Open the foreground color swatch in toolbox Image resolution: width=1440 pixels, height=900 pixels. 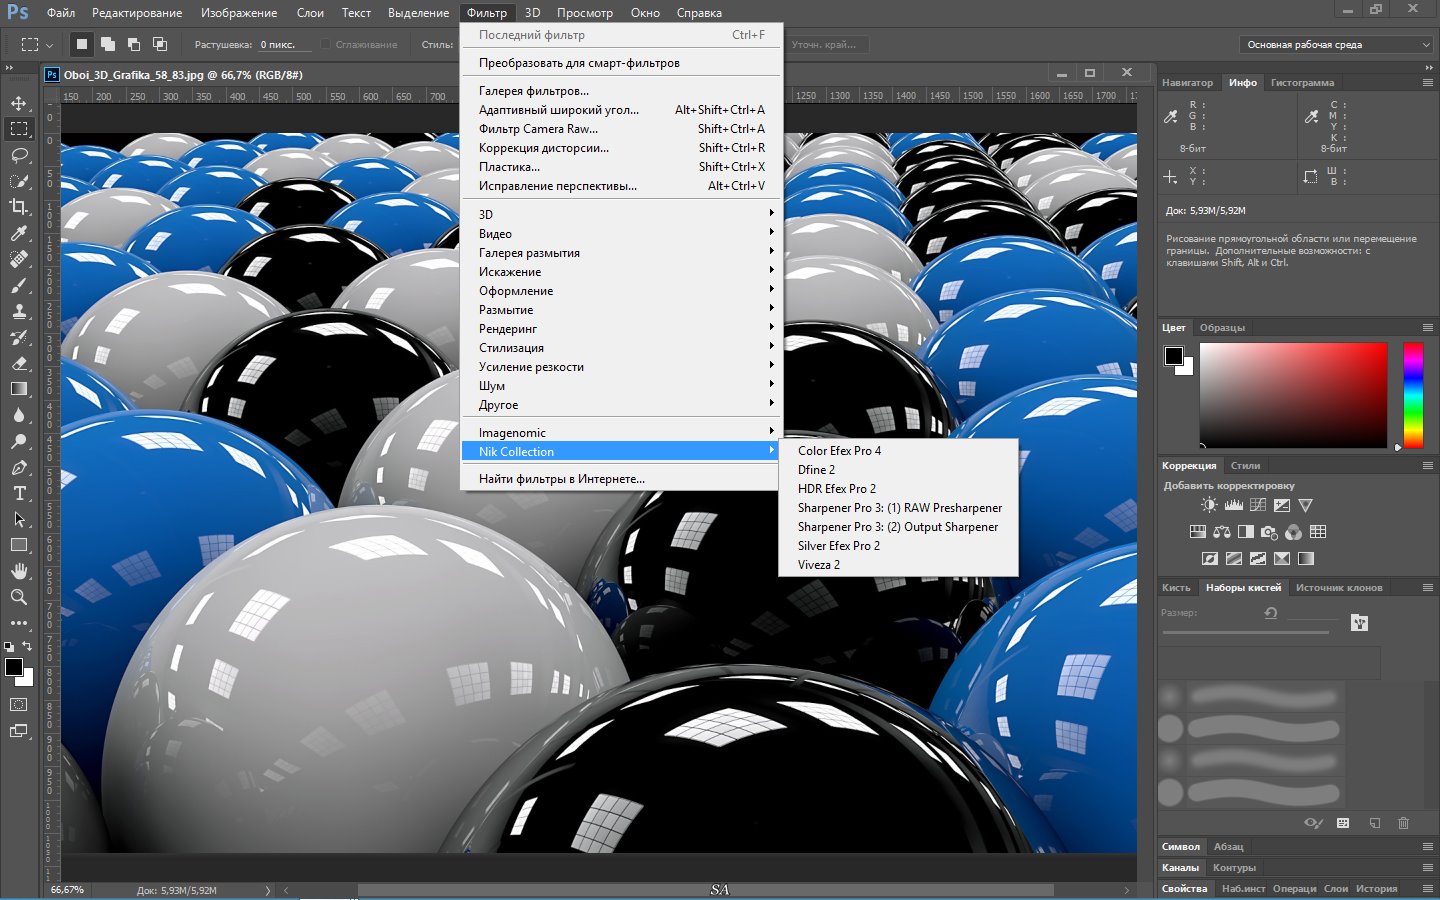(x=13, y=667)
